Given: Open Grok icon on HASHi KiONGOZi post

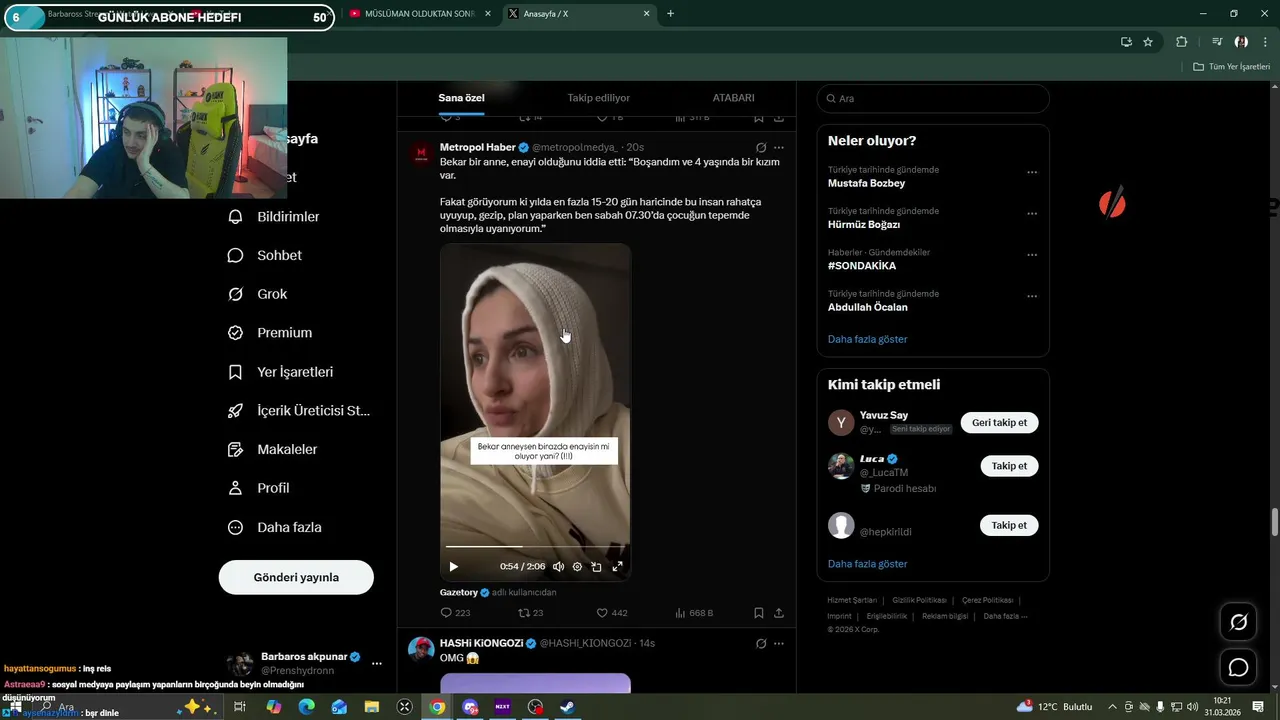Looking at the screenshot, I should click(x=761, y=643).
